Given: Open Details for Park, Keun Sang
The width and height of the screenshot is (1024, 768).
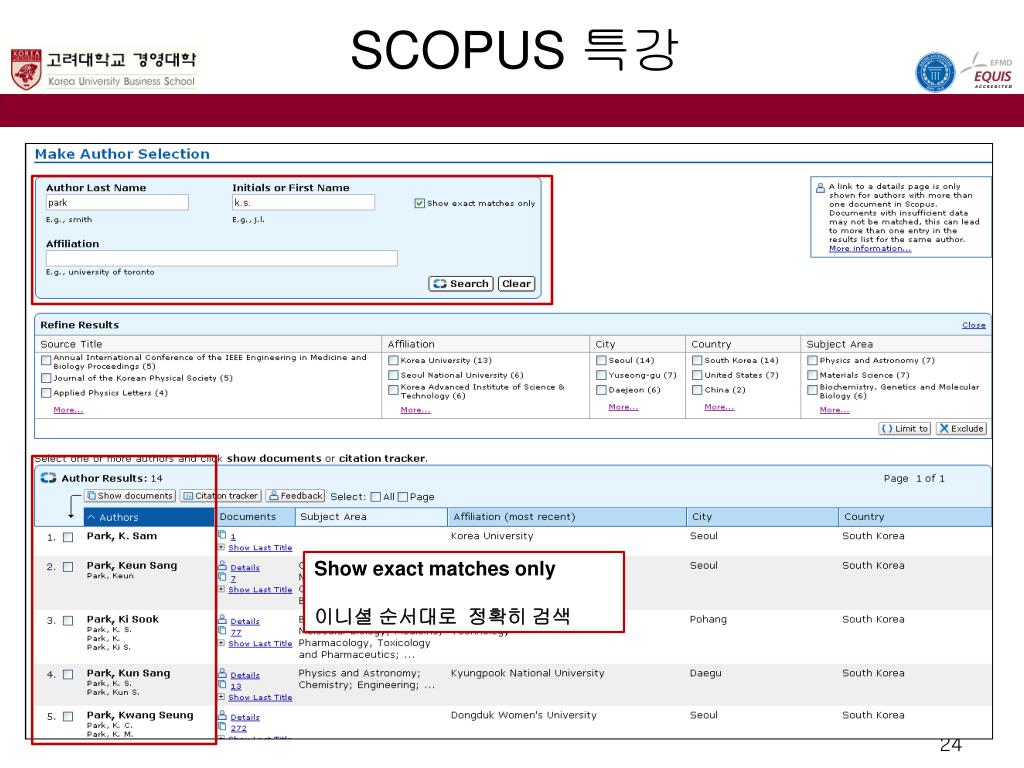Looking at the screenshot, I should coord(245,568).
